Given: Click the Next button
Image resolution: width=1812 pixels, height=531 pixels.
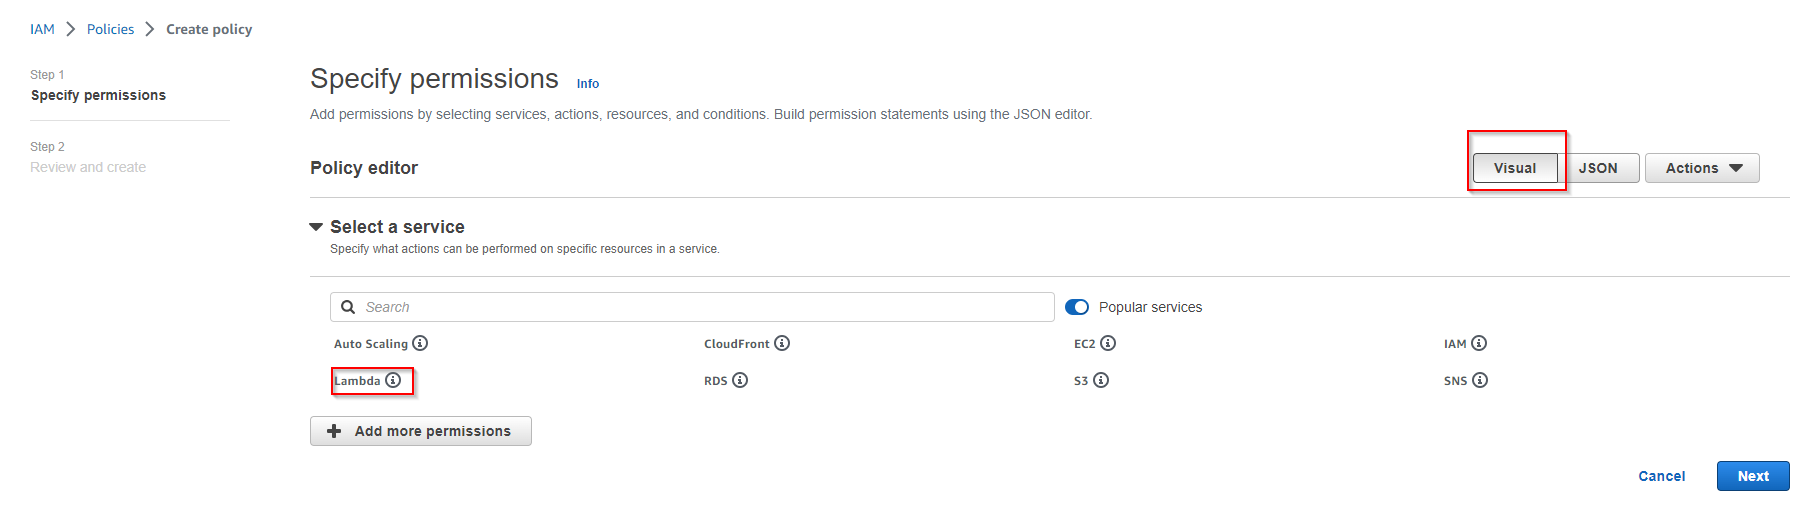Looking at the screenshot, I should pos(1752,476).
